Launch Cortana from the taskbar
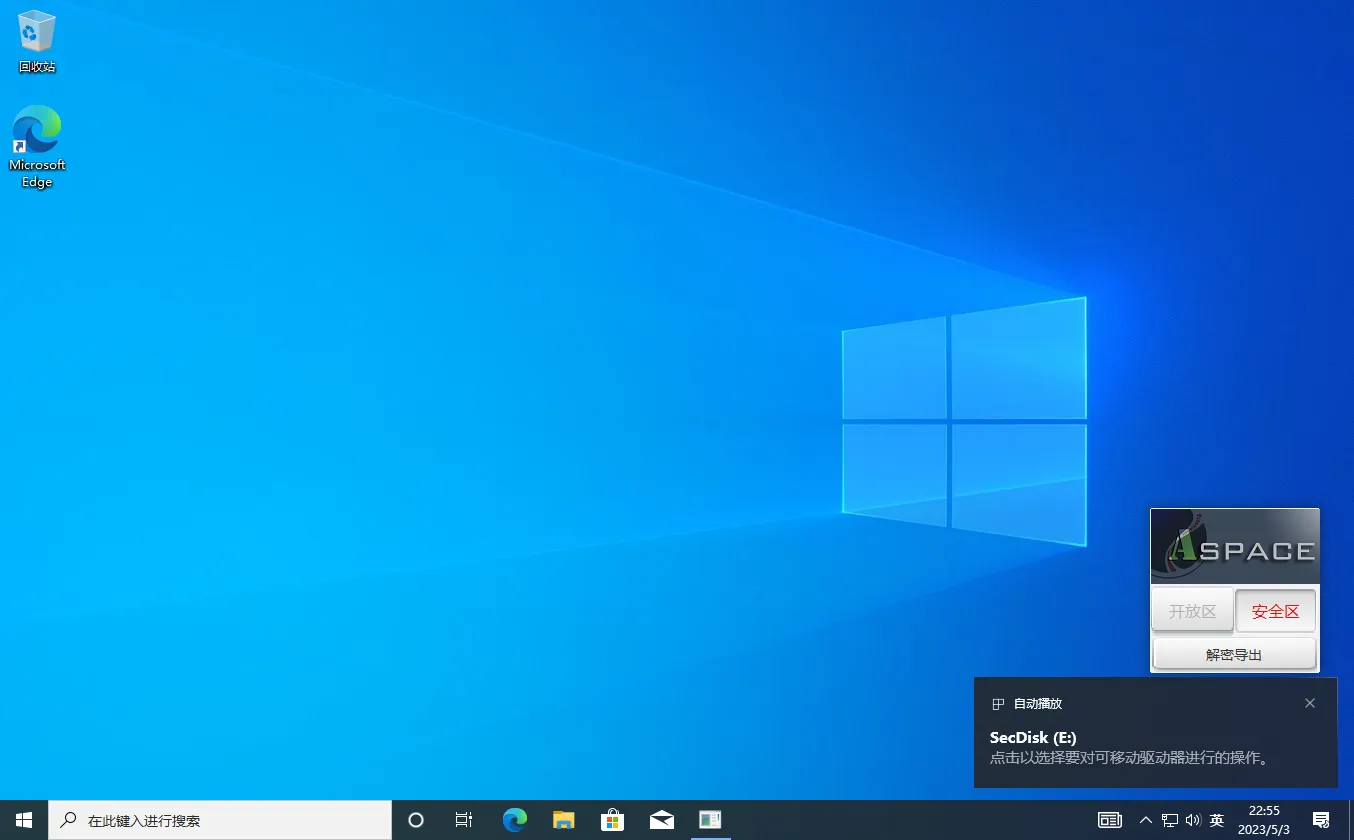 coord(415,819)
